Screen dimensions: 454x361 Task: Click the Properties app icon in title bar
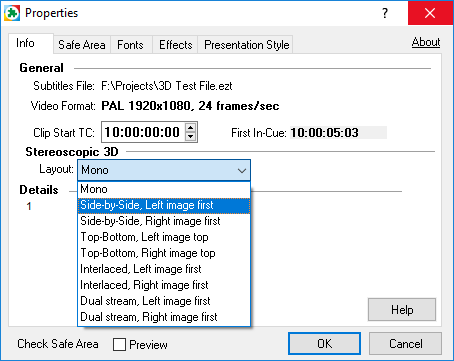(12, 13)
